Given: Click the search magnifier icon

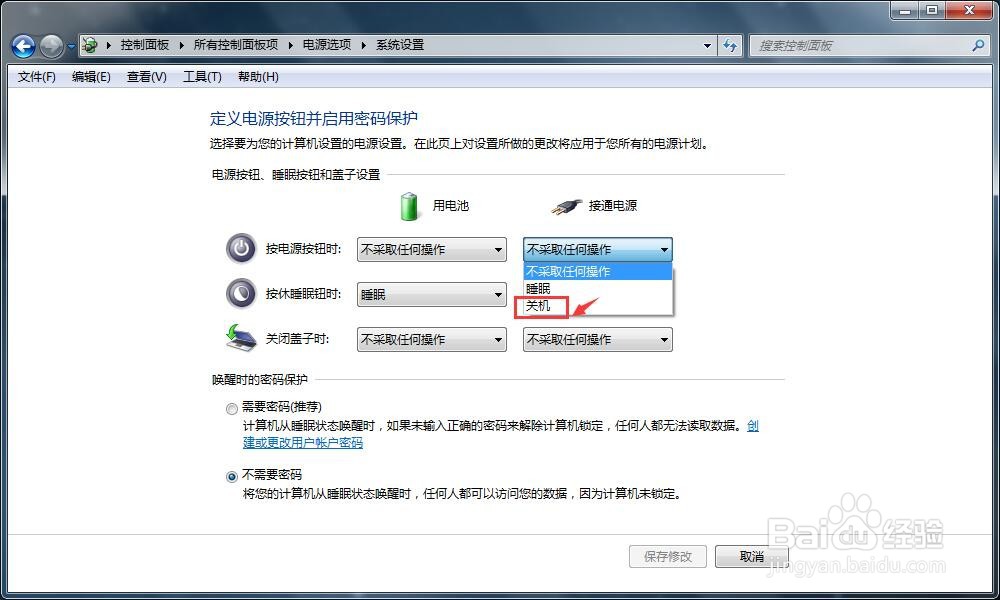Looking at the screenshot, I should [978, 45].
